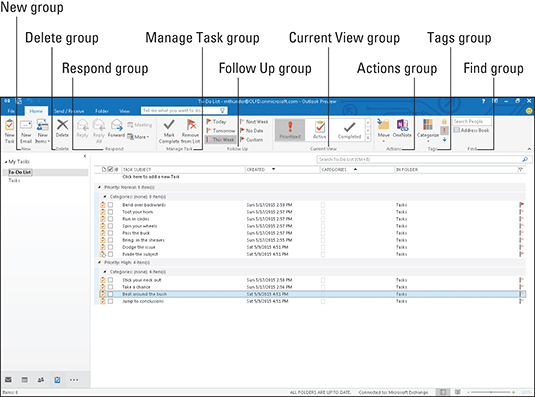Flag task for Next Week
535x397 pixels.
[254, 121]
